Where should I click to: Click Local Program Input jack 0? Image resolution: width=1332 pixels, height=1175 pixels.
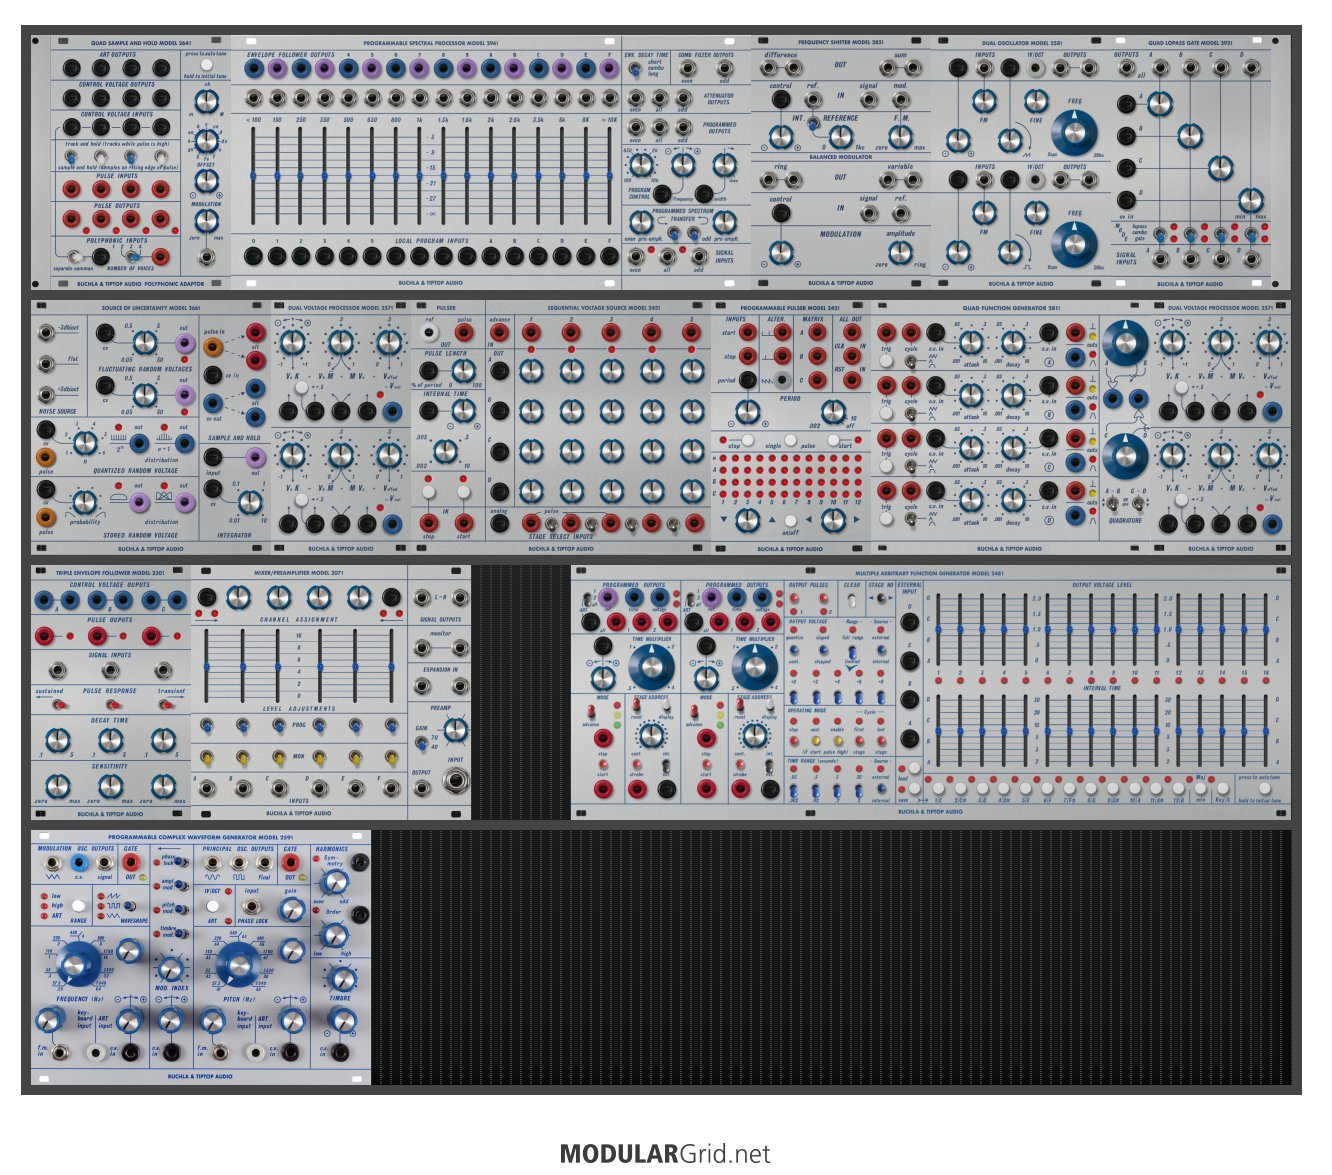pyautogui.click(x=253, y=257)
